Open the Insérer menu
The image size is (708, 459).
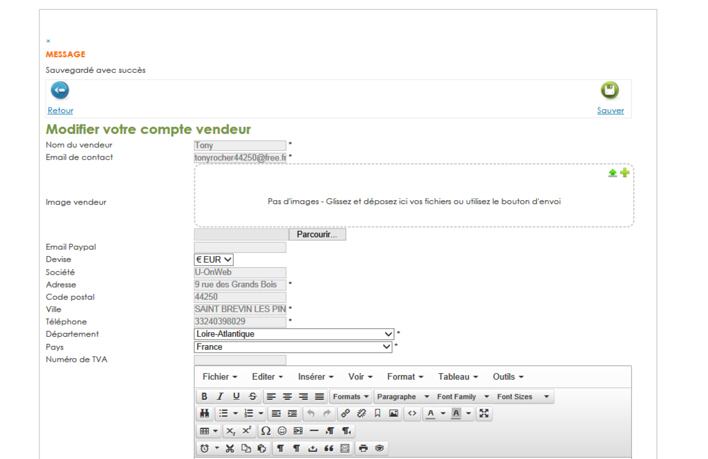pos(316,376)
